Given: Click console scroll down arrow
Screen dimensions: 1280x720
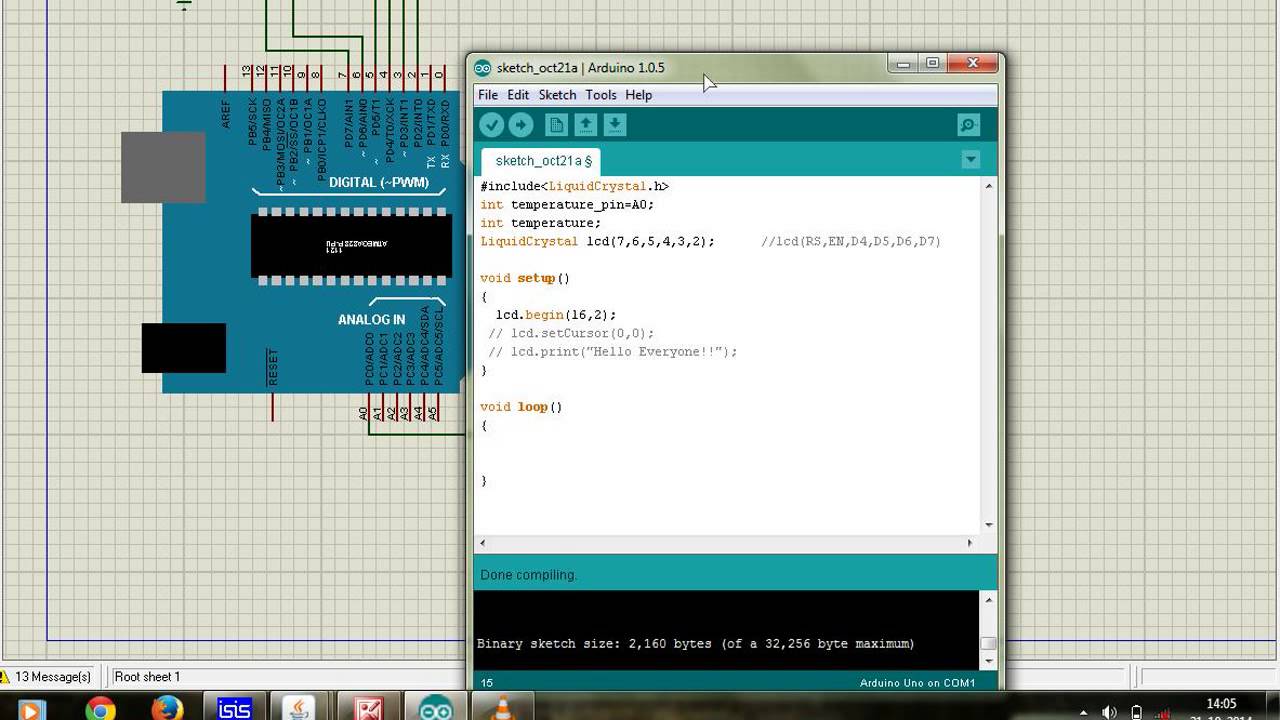Looking at the screenshot, I should pyautogui.click(x=989, y=661).
